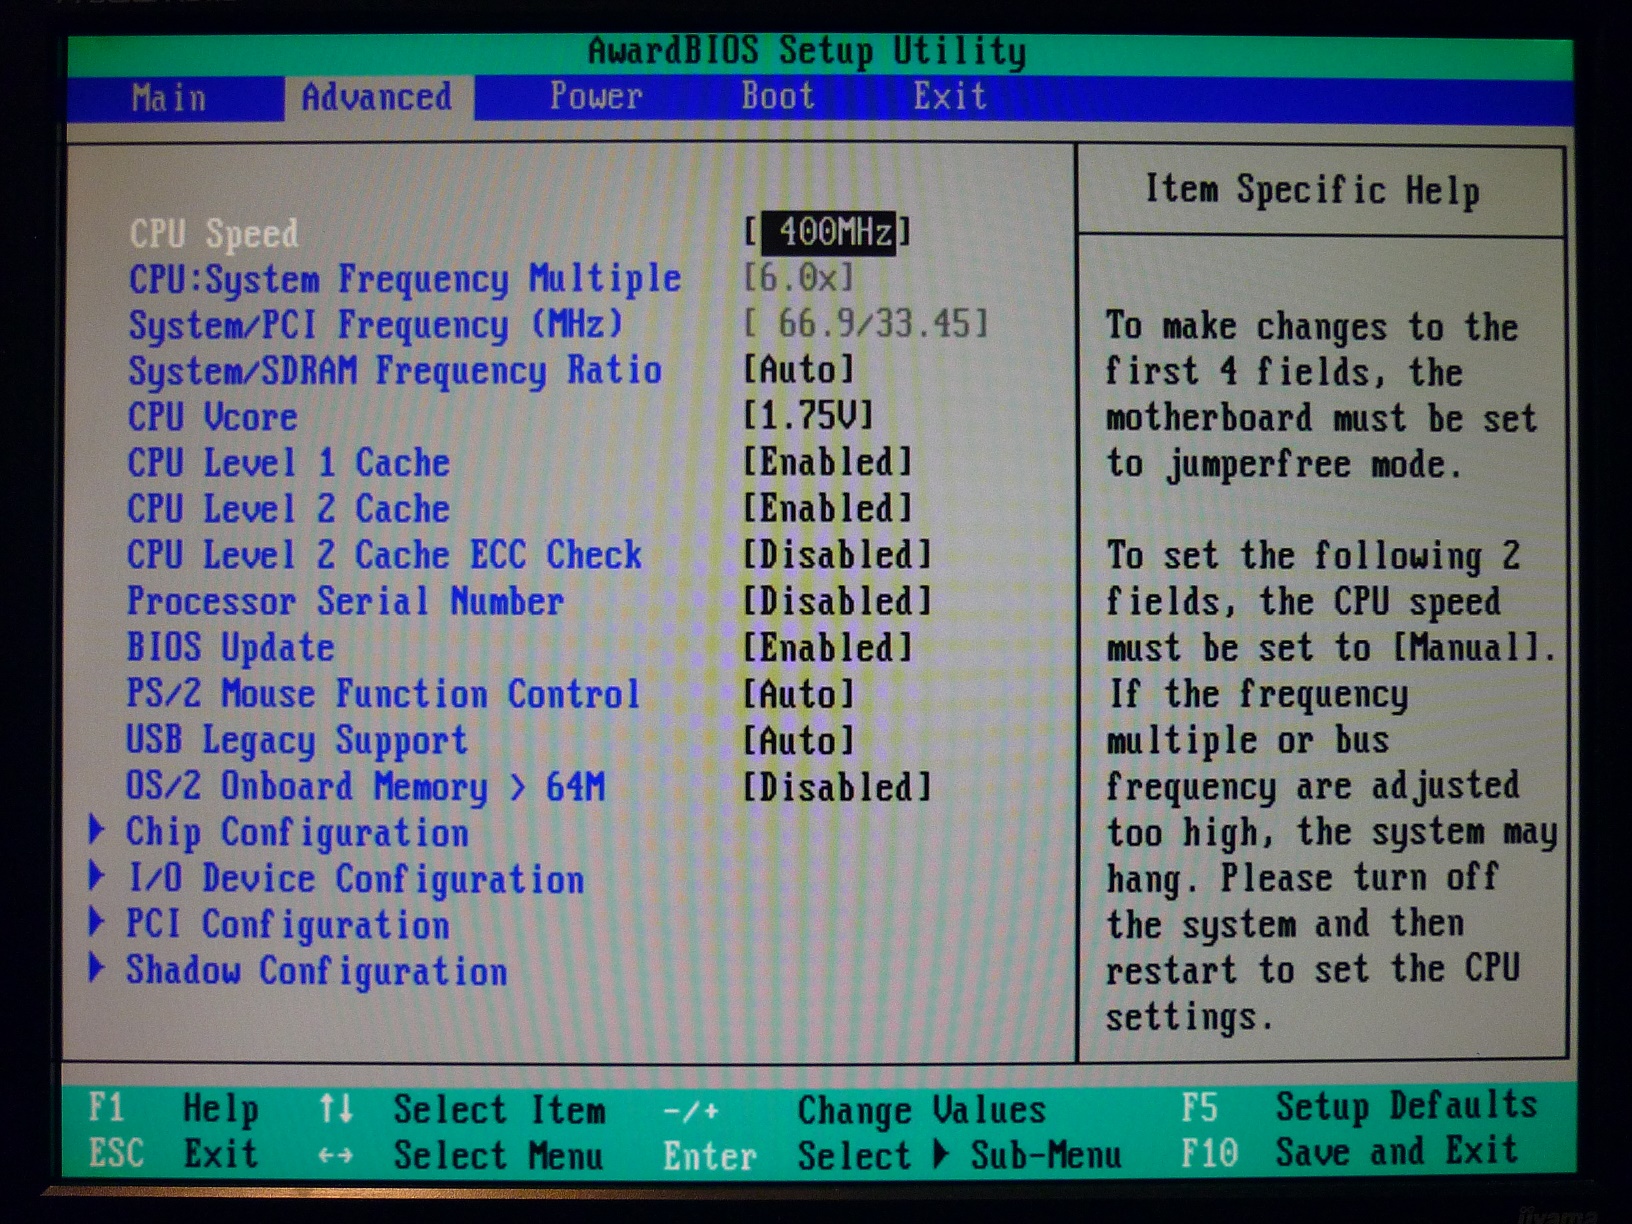Expand the Chip Configuration sub-menu arrow

click(97, 830)
